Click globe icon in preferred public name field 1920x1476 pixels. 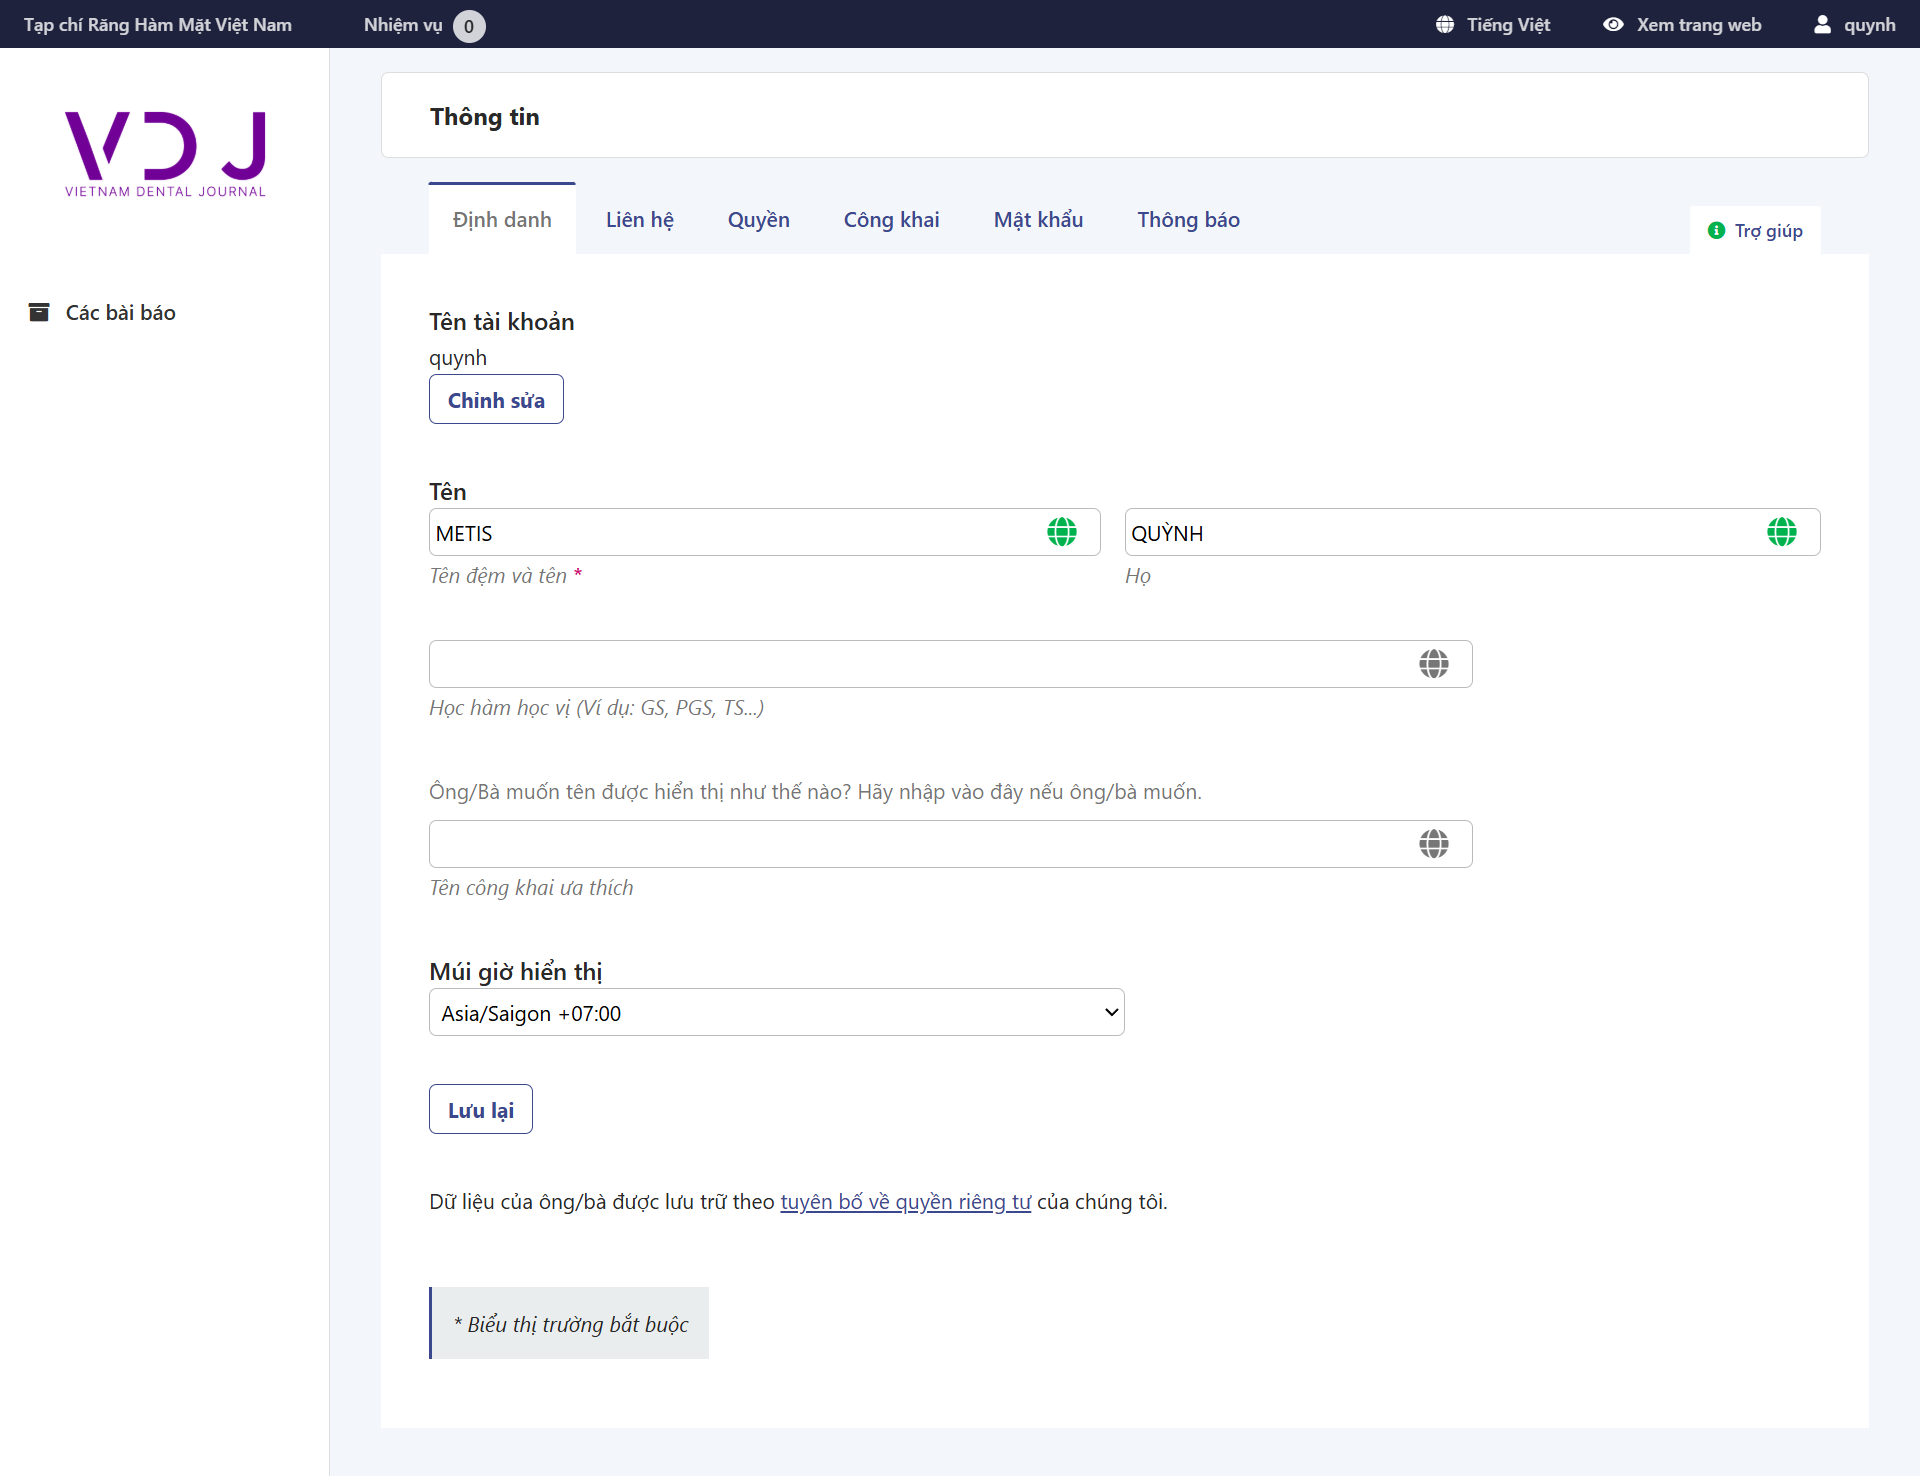point(1434,844)
